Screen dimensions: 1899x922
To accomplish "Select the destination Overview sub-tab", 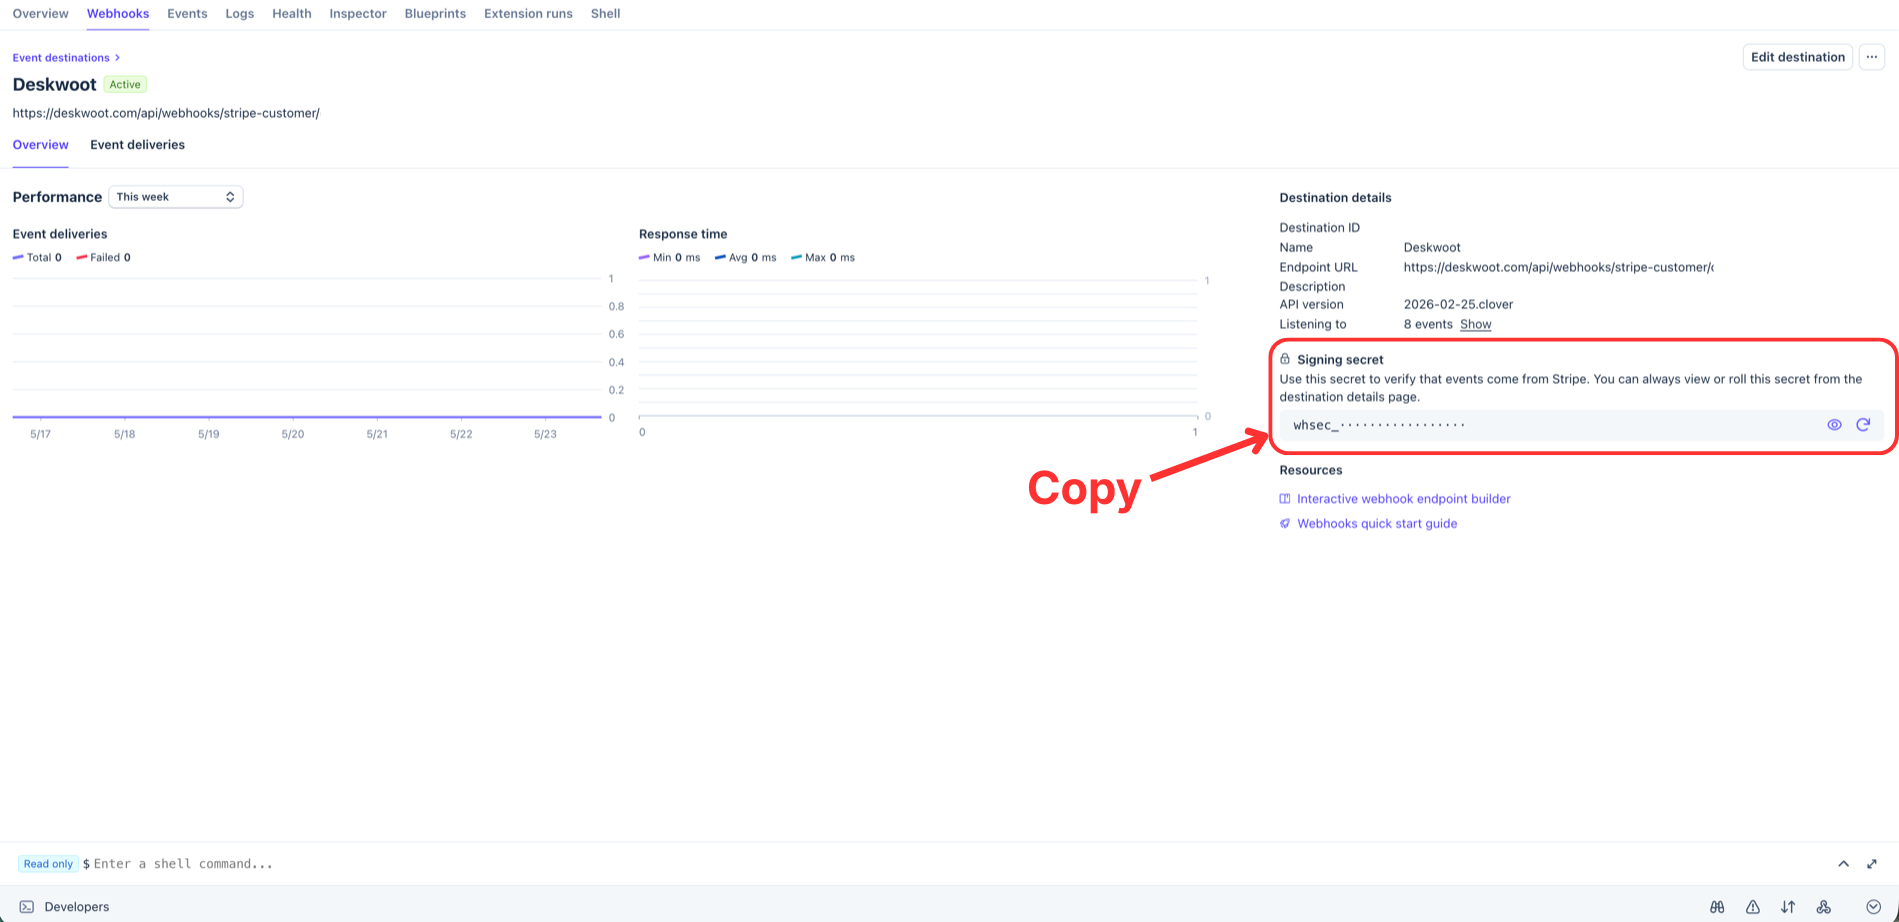I will click(40, 145).
